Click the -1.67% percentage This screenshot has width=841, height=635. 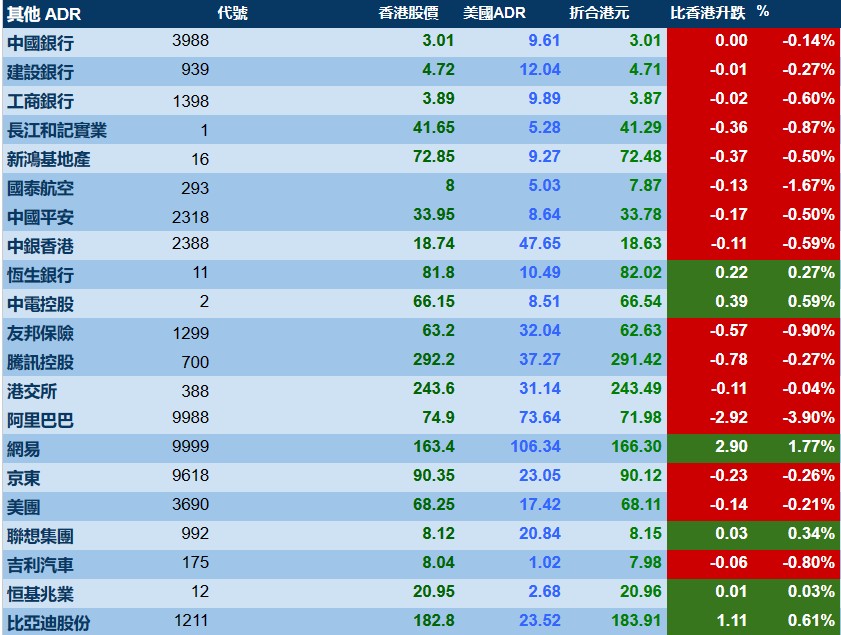click(x=808, y=185)
